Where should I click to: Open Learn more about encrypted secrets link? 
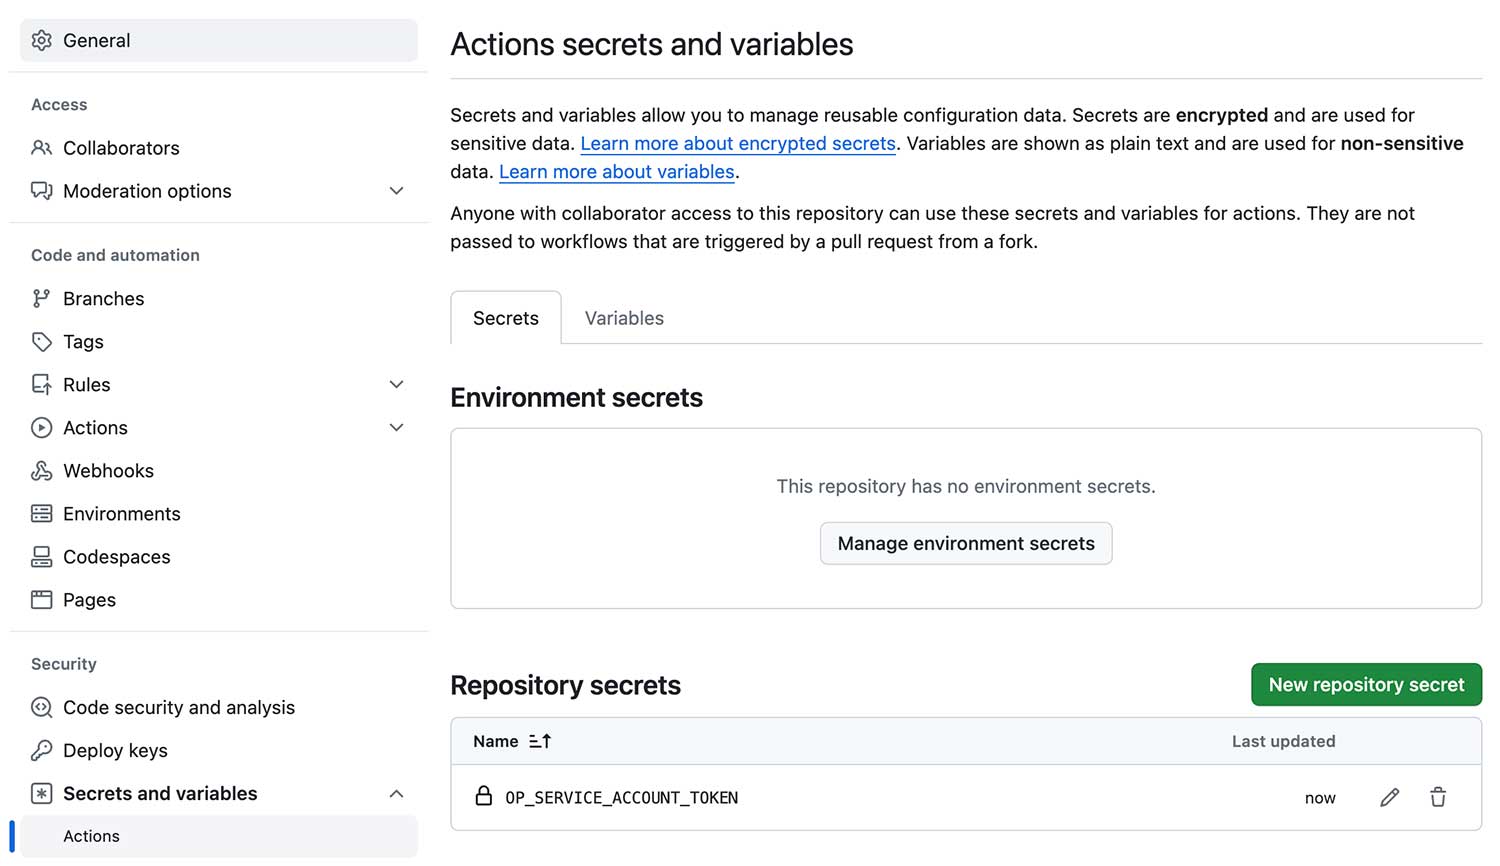tap(738, 144)
